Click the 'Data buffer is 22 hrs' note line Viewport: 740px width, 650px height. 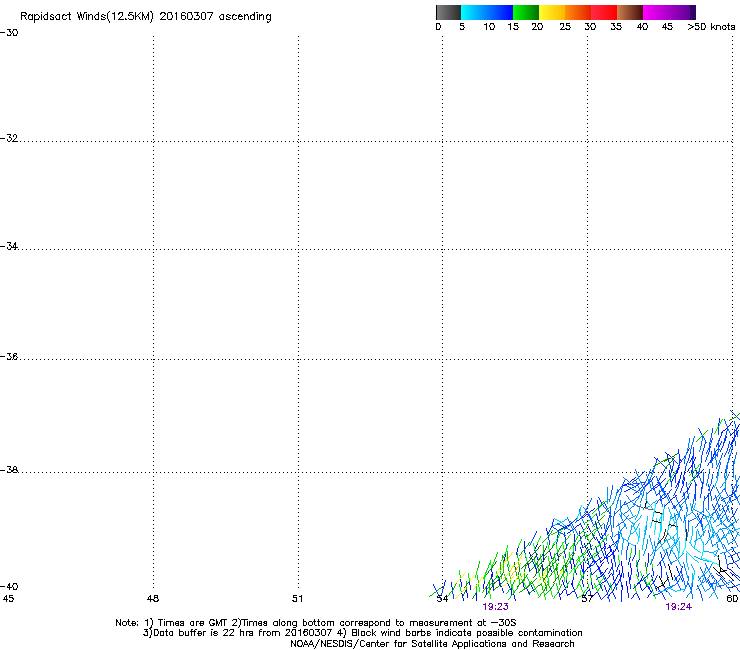pyautogui.click(x=362, y=633)
